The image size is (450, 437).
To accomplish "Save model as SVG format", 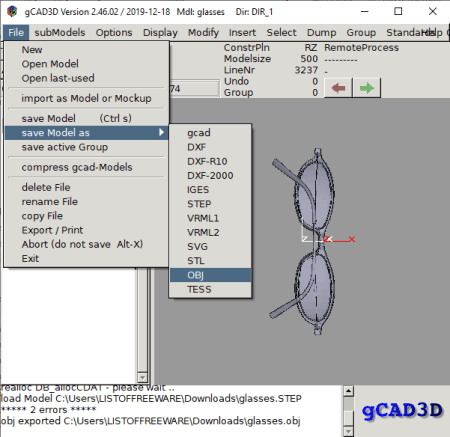I will [x=210, y=247].
